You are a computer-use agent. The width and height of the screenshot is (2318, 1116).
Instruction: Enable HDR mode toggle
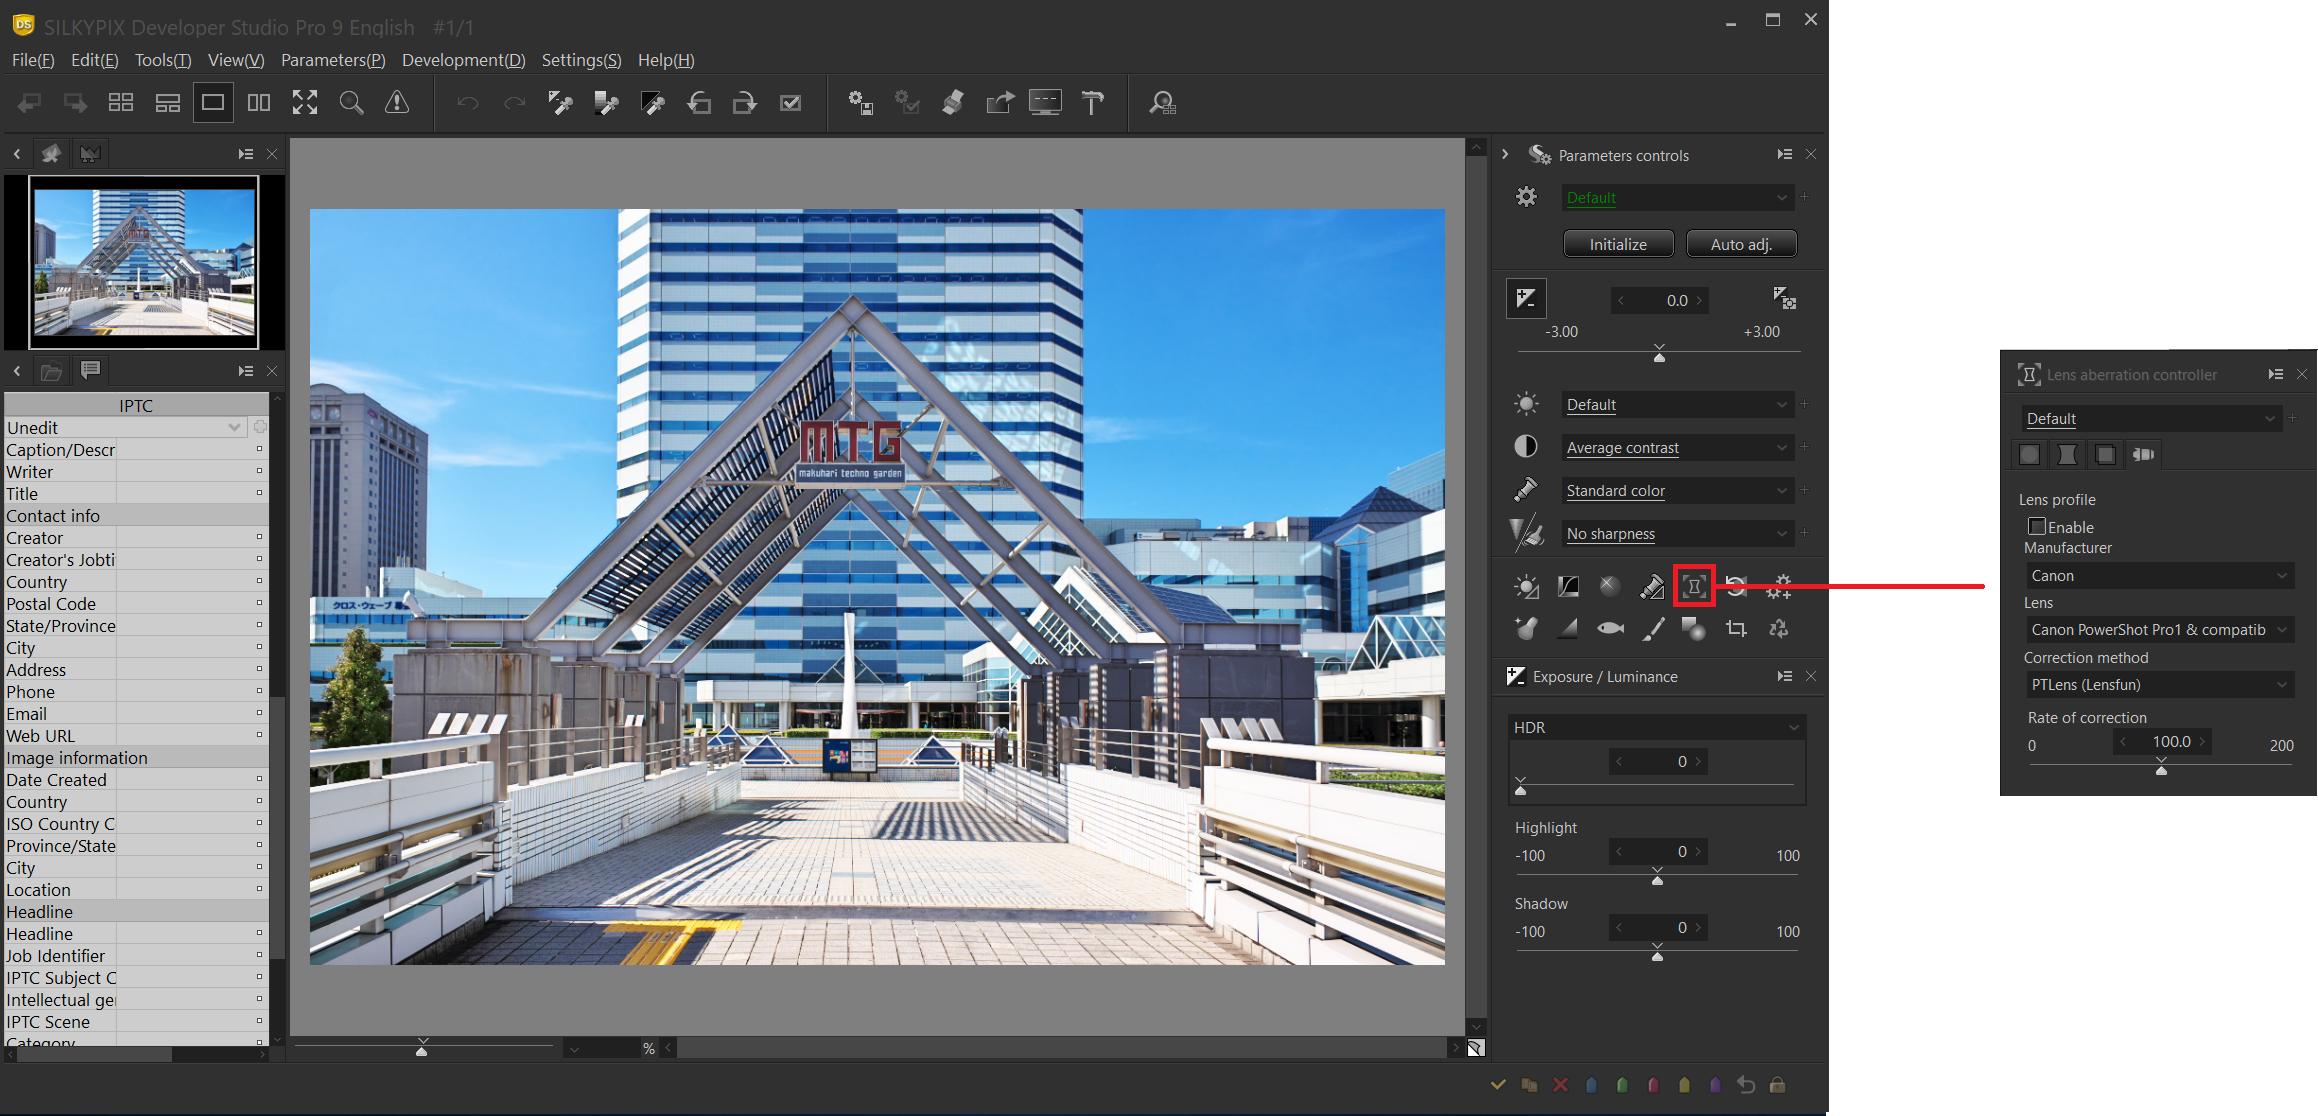click(x=1795, y=727)
